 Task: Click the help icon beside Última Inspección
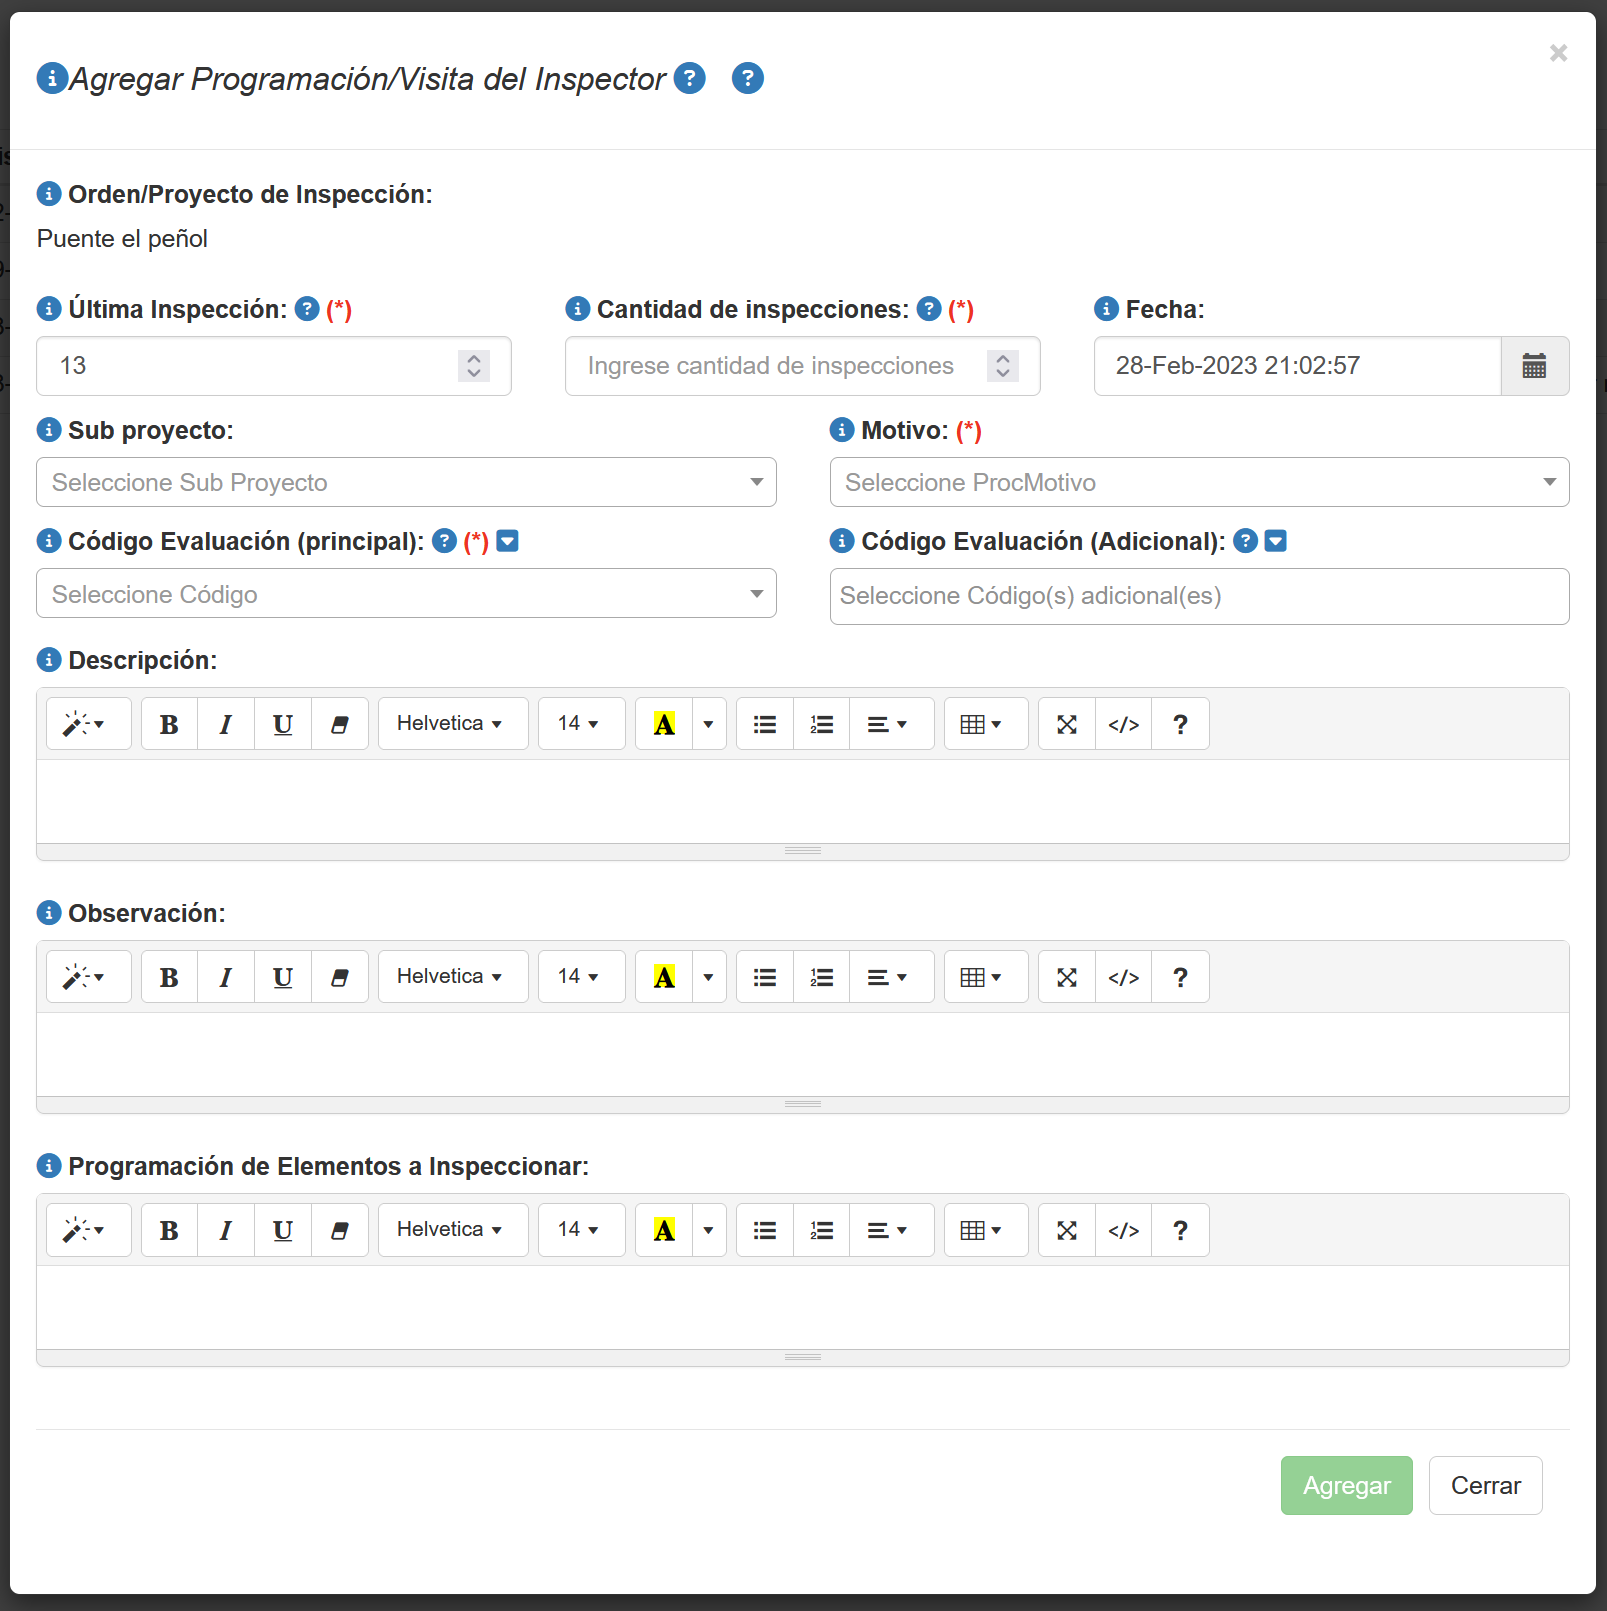pyautogui.click(x=307, y=309)
